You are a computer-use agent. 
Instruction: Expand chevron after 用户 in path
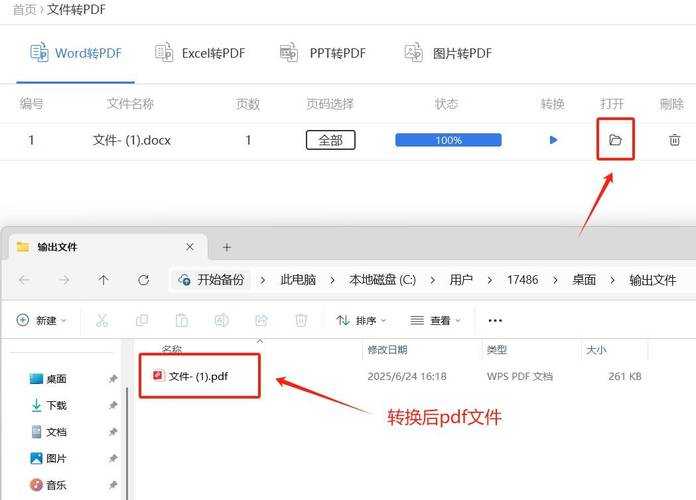point(490,281)
